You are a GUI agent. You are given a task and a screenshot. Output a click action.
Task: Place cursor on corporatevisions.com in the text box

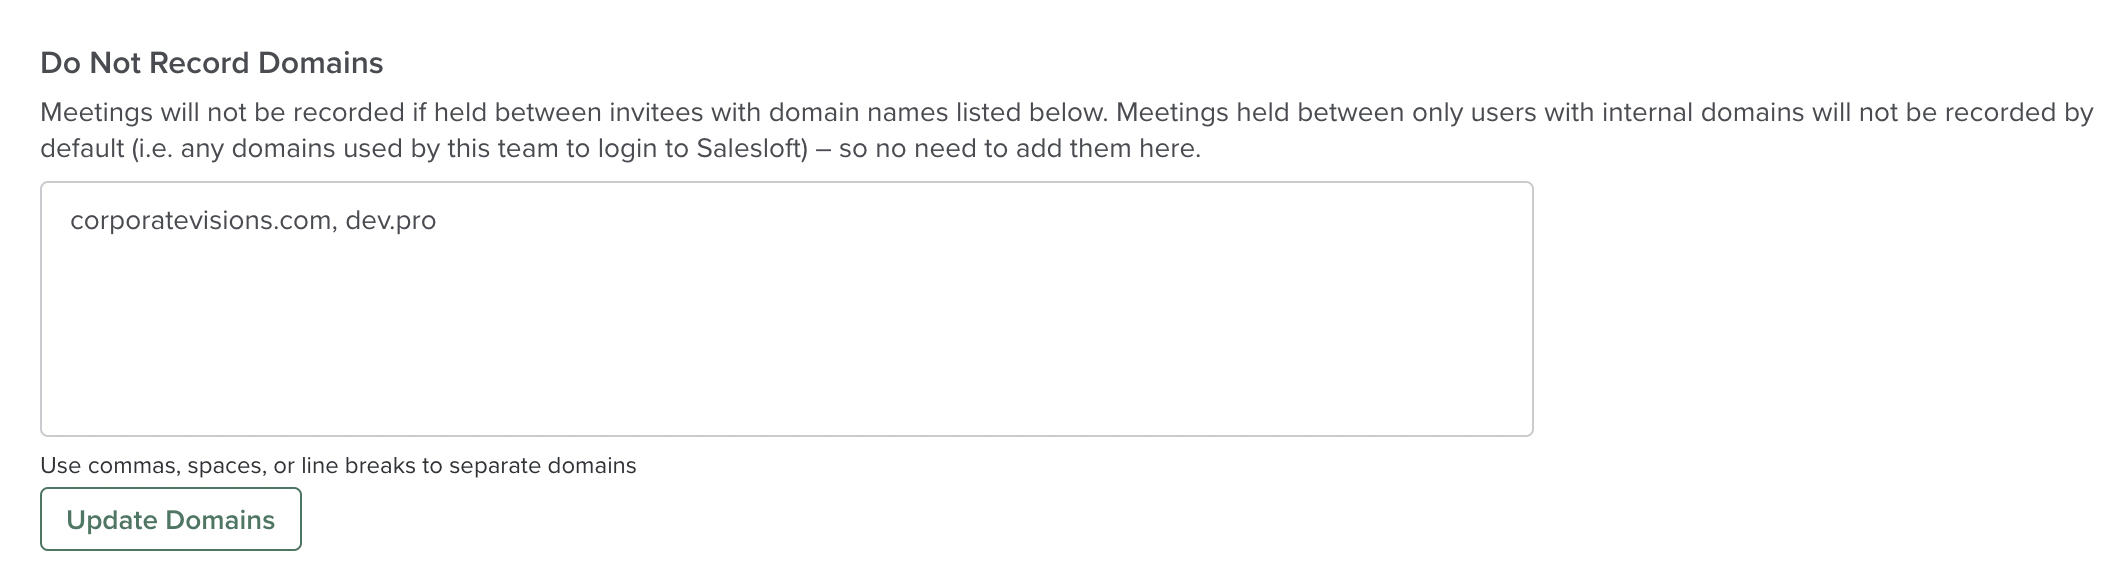click(201, 220)
